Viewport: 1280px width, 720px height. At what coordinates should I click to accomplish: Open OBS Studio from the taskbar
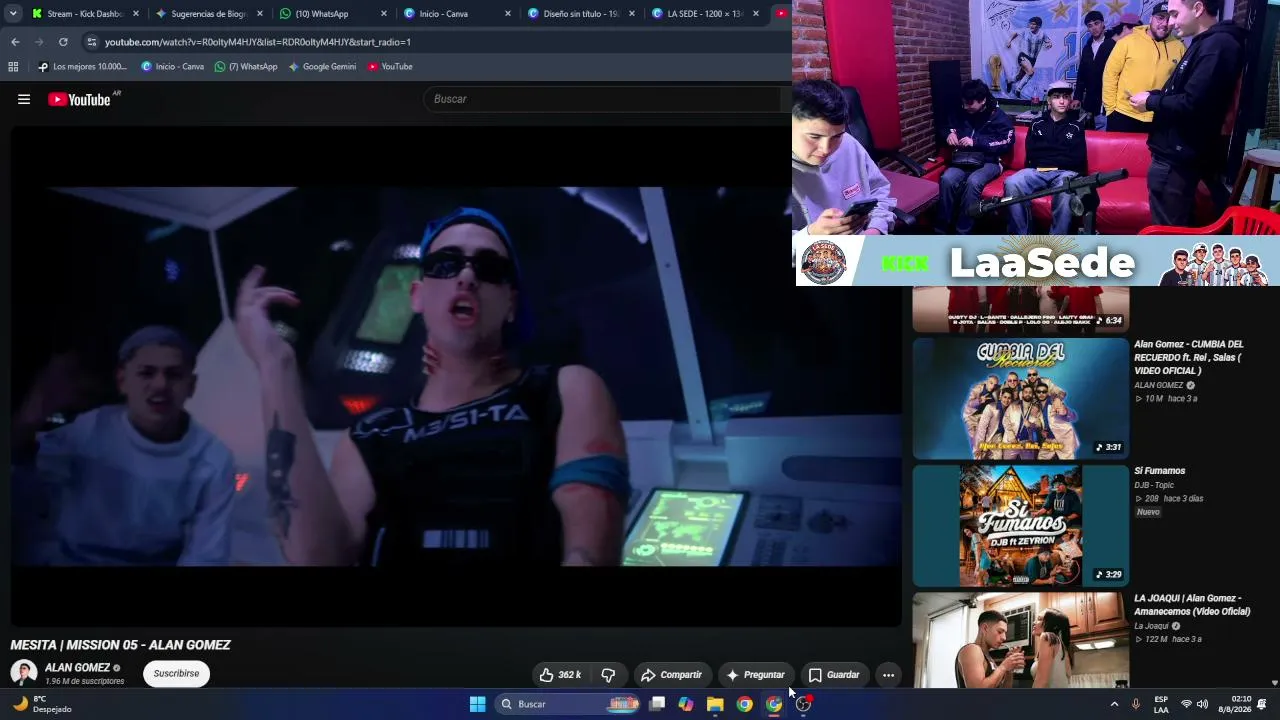(x=803, y=704)
